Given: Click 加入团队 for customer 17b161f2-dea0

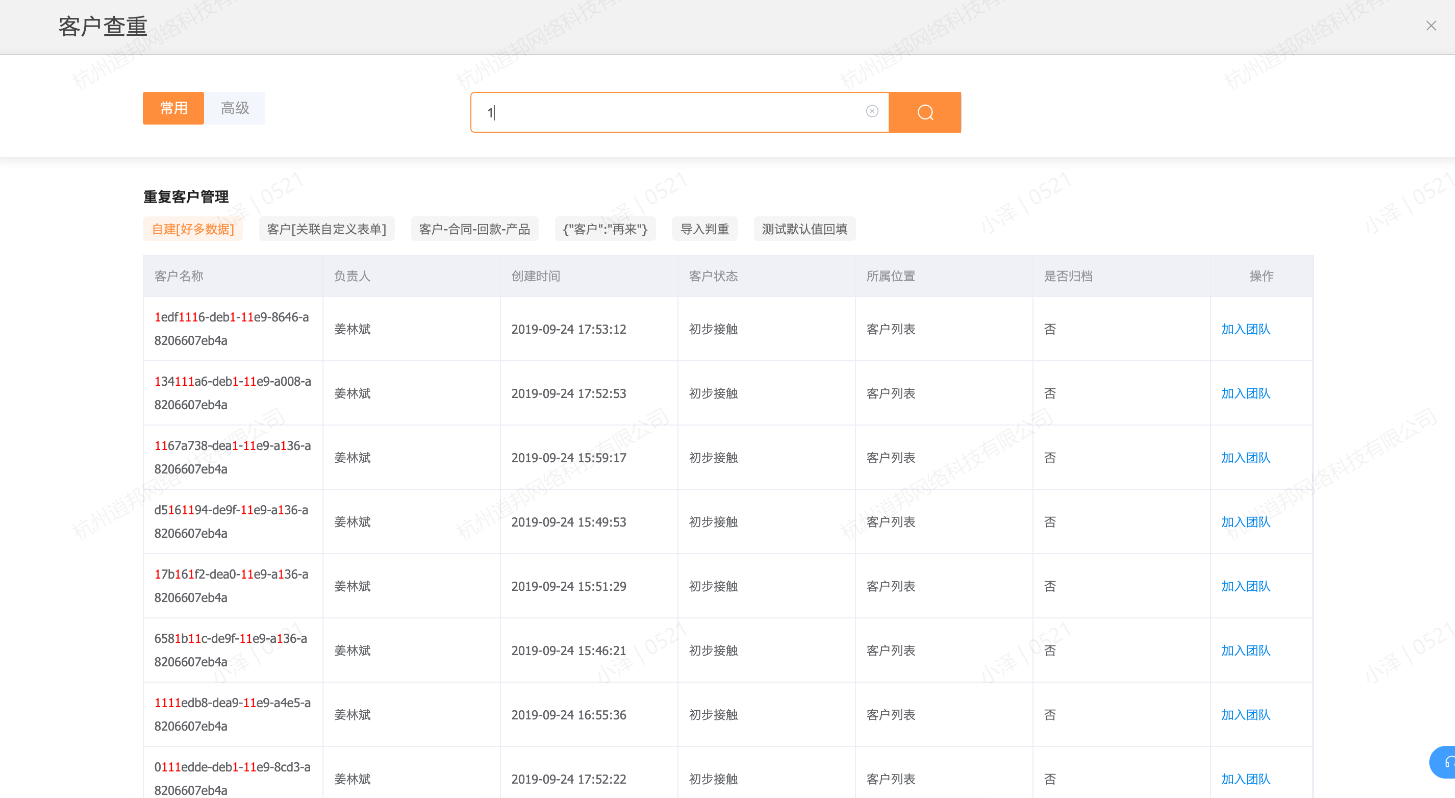Looking at the screenshot, I should [x=1246, y=586].
